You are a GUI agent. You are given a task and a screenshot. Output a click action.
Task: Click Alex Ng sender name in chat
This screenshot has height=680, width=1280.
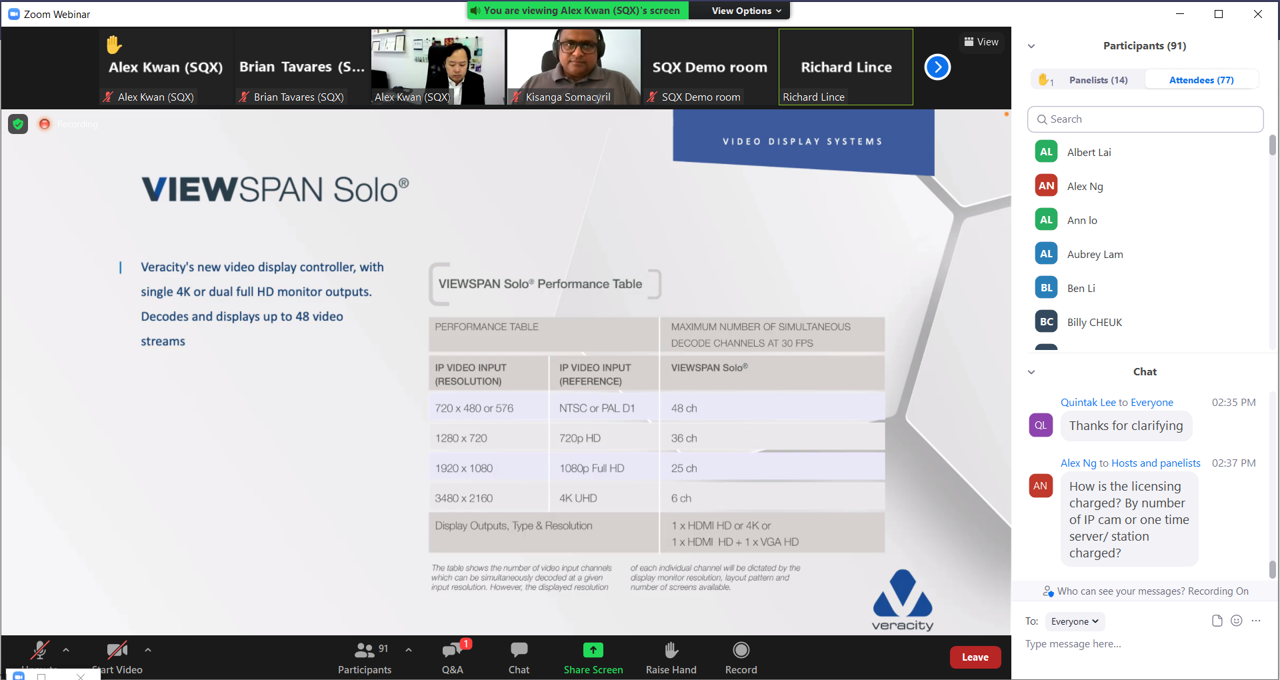coord(1078,463)
